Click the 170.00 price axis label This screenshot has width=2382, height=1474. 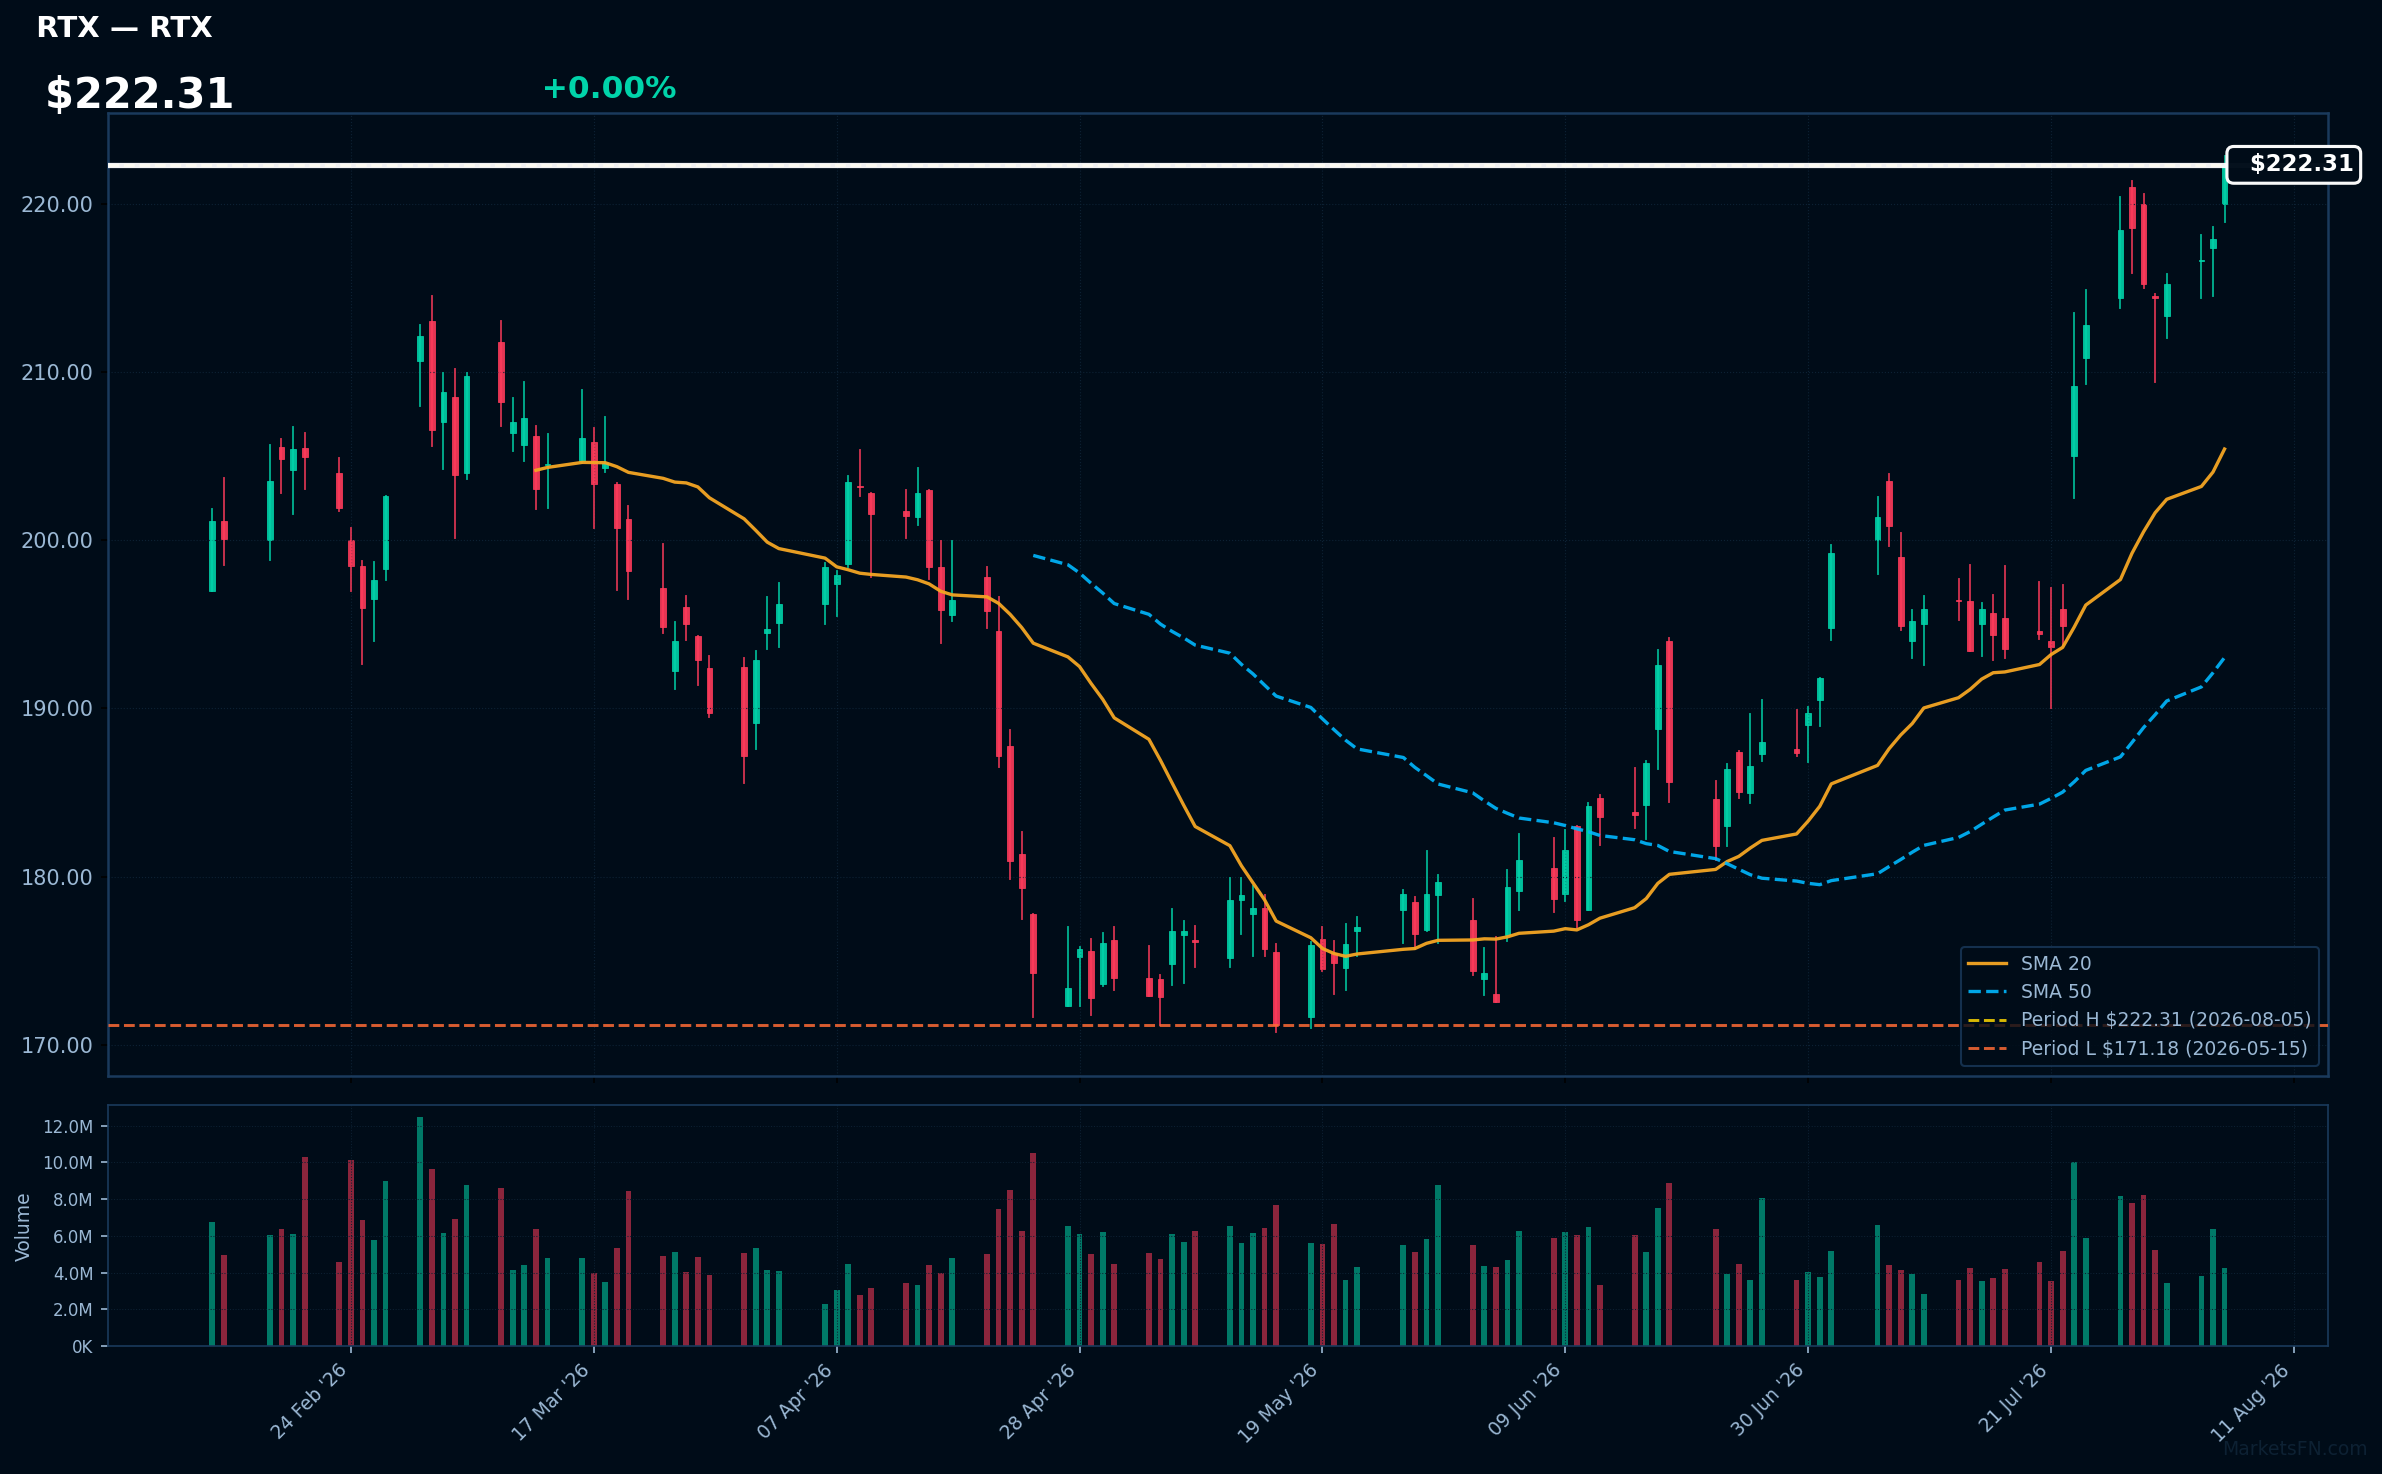pyautogui.click(x=57, y=1045)
